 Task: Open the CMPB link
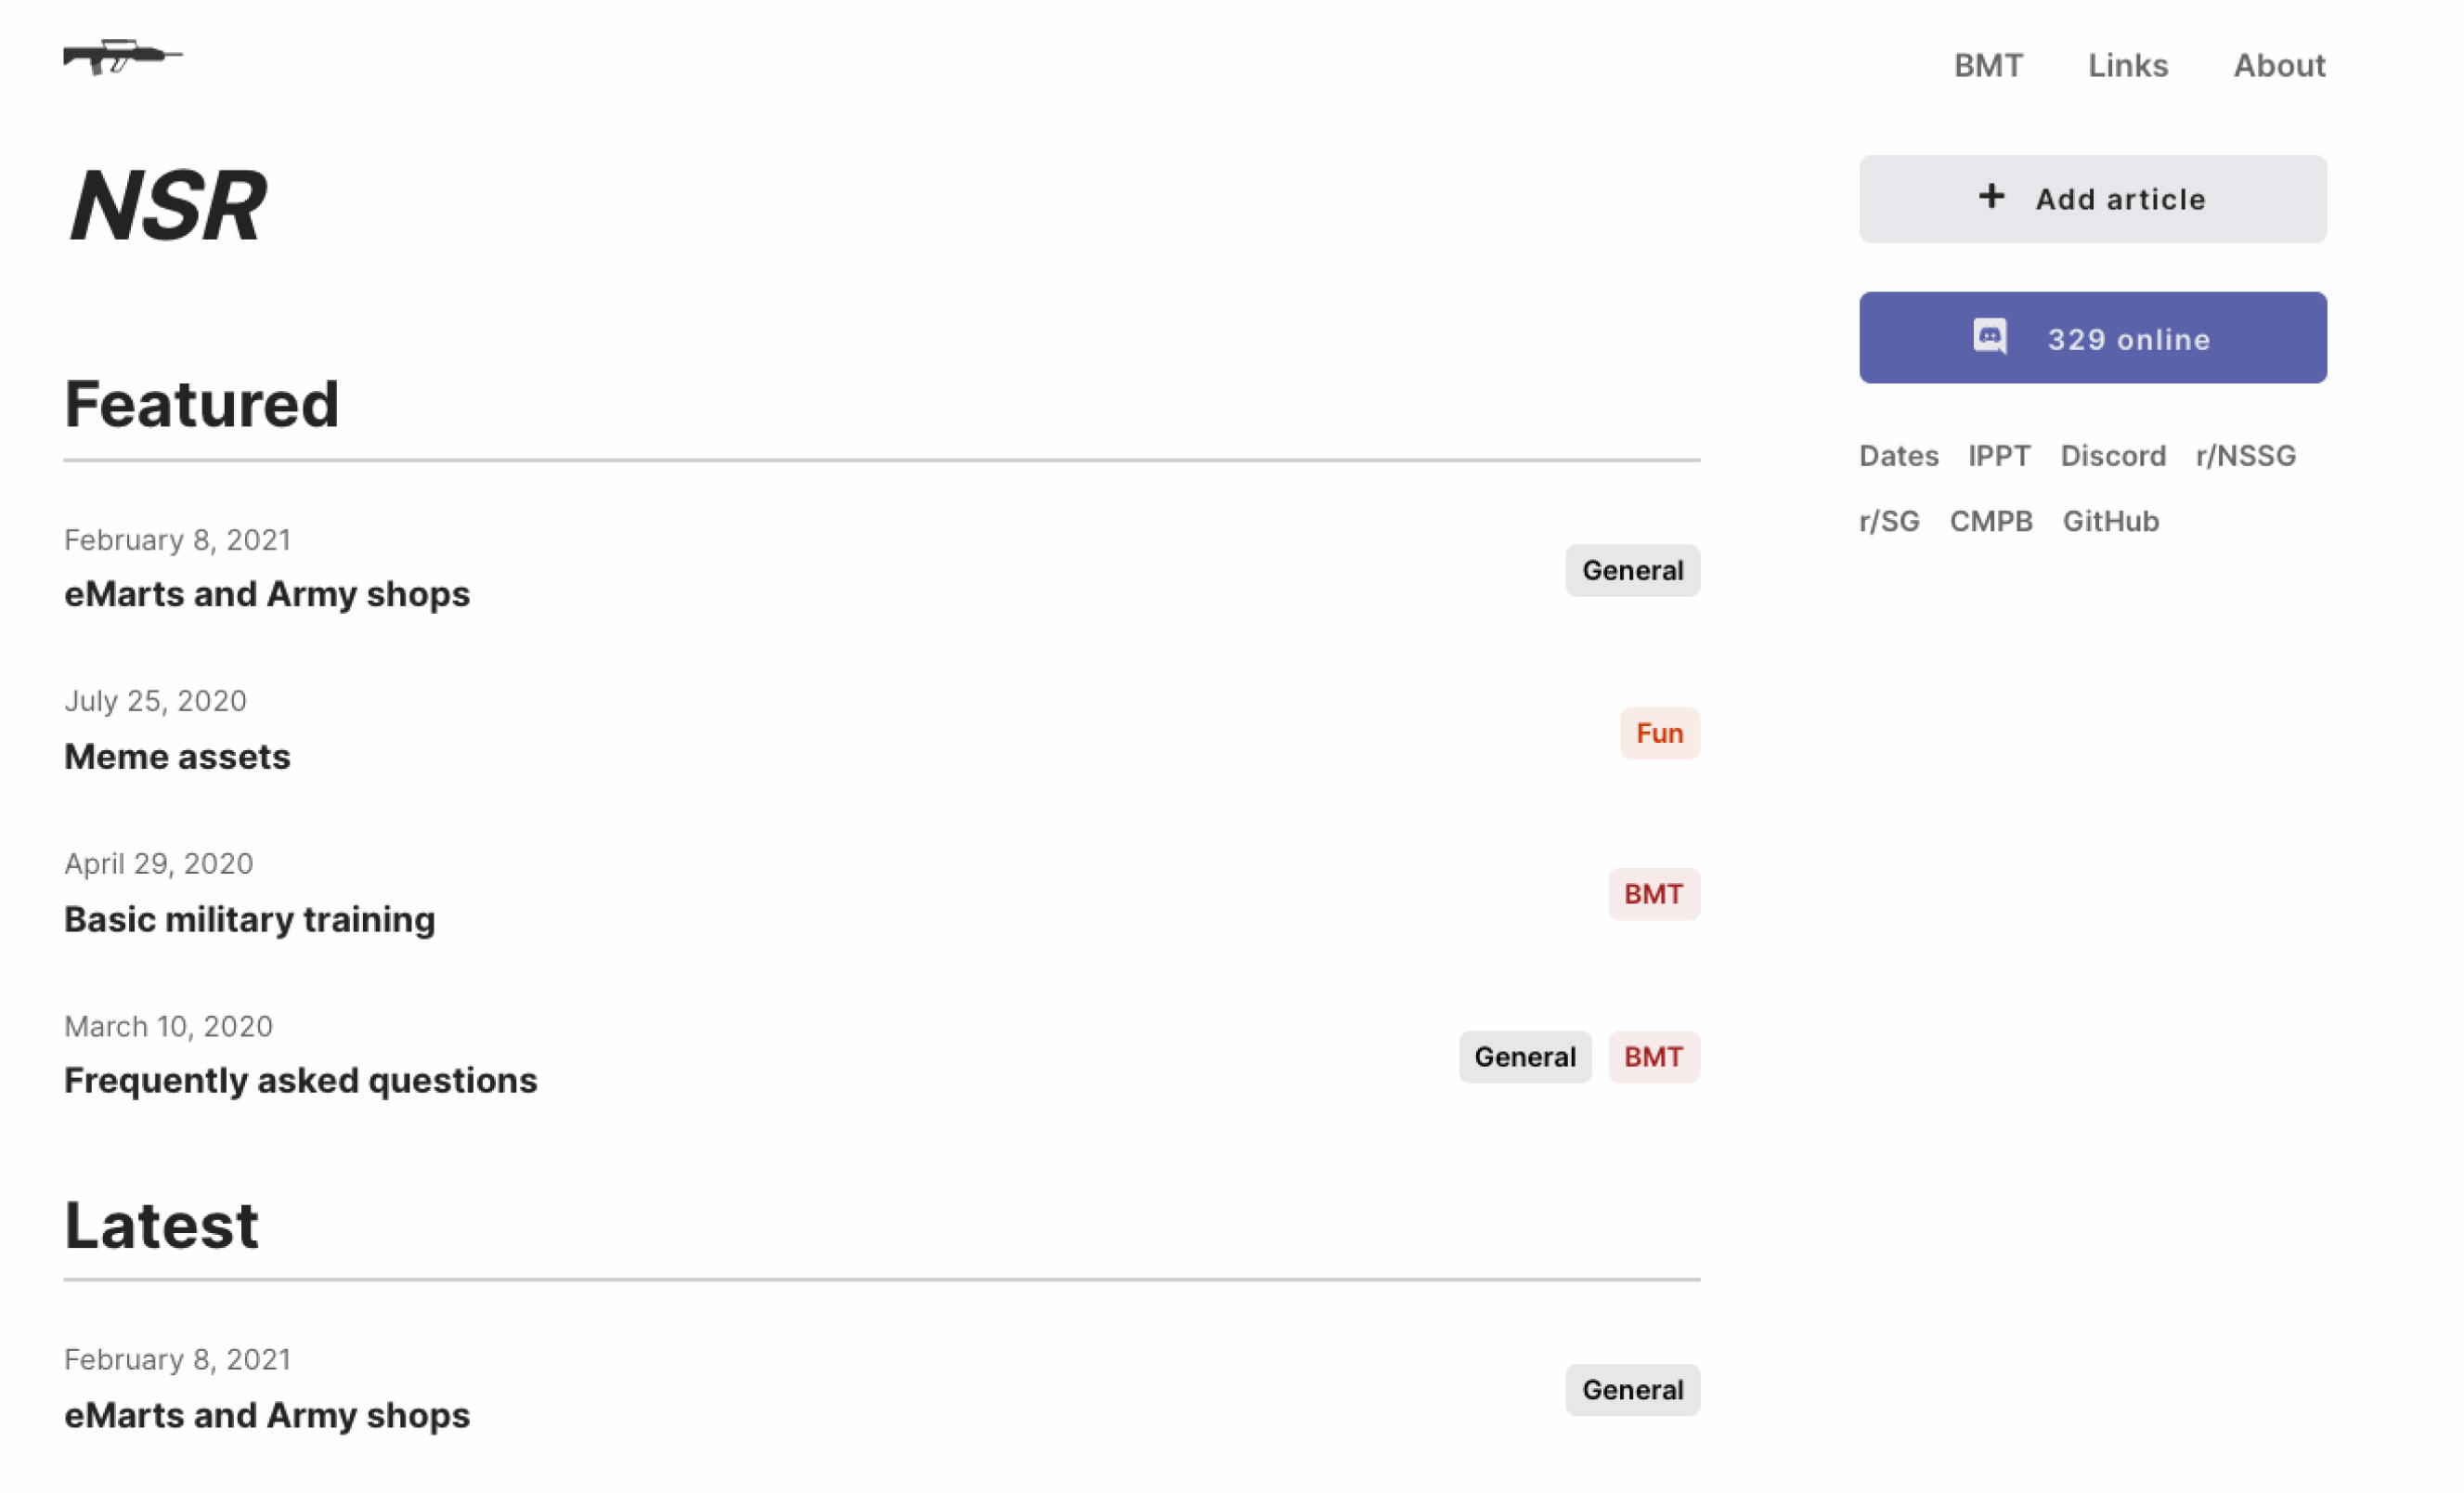click(x=1990, y=521)
